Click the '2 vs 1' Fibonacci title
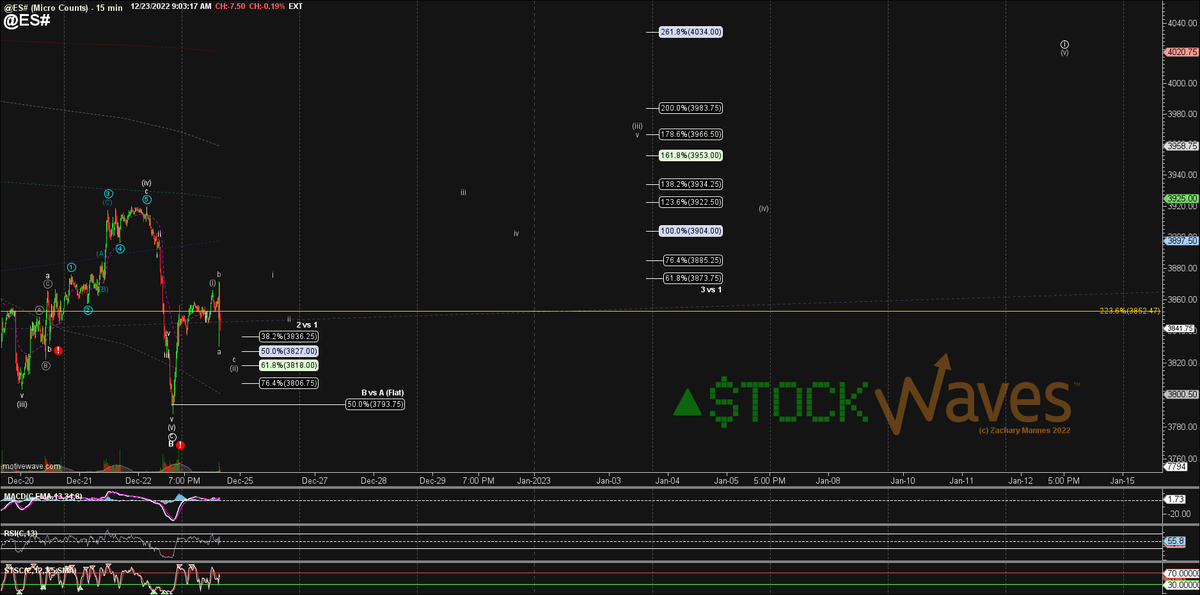1200x595 pixels. coord(307,325)
